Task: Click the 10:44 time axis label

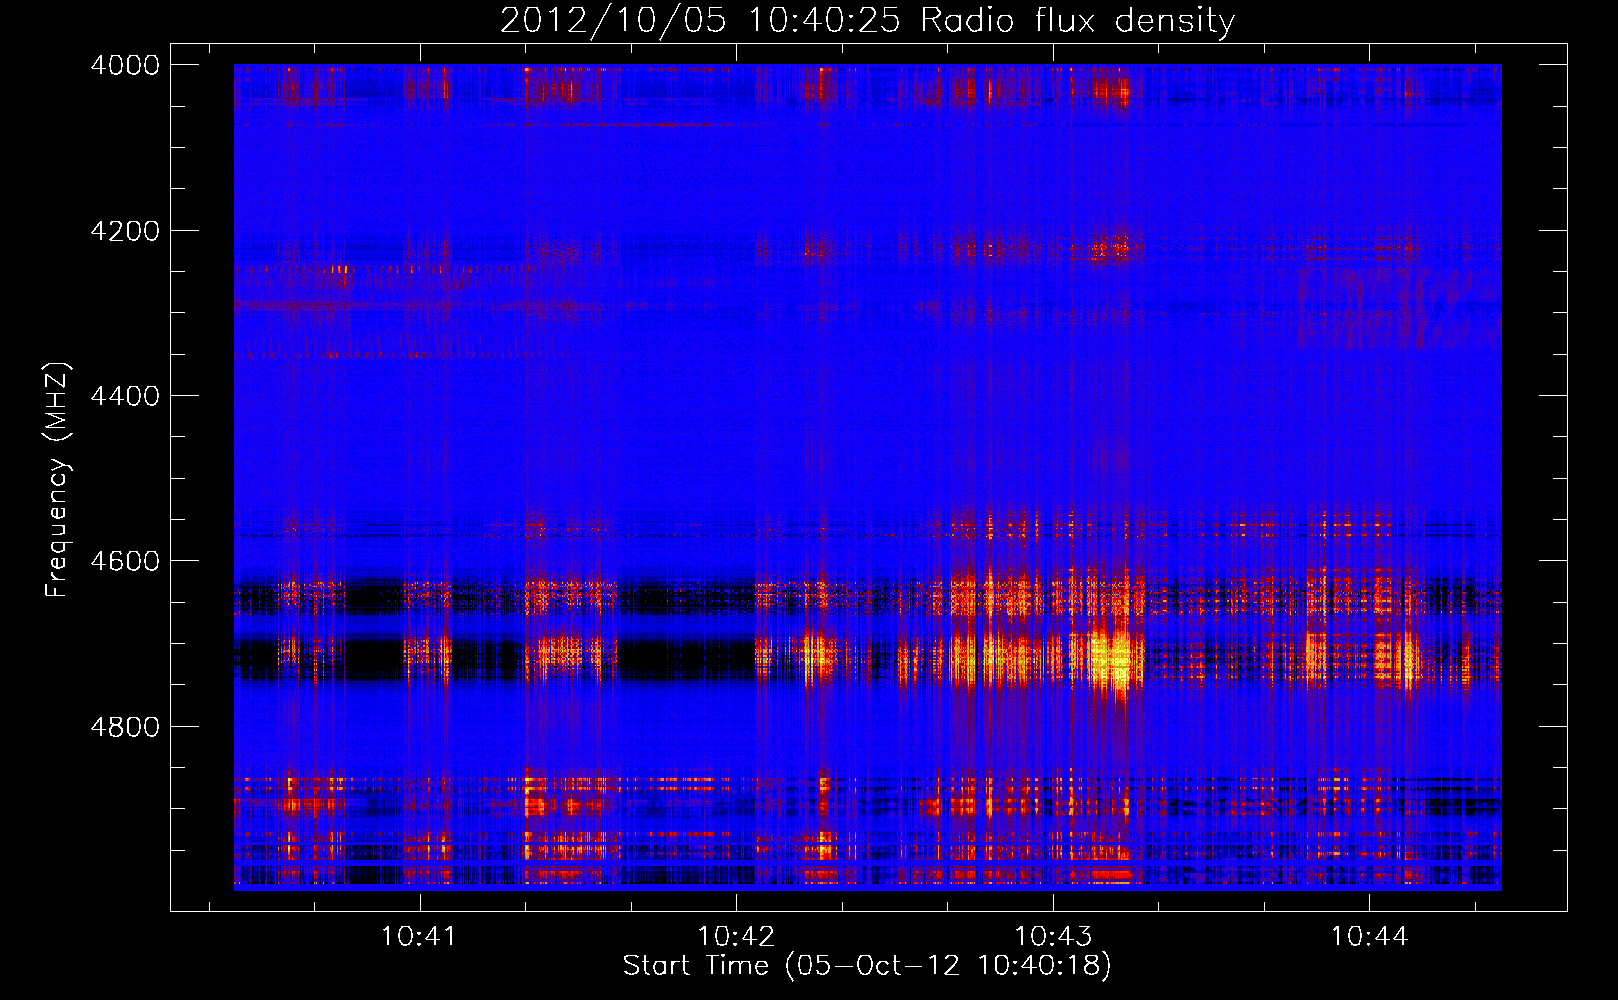Action: tap(1369, 936)
